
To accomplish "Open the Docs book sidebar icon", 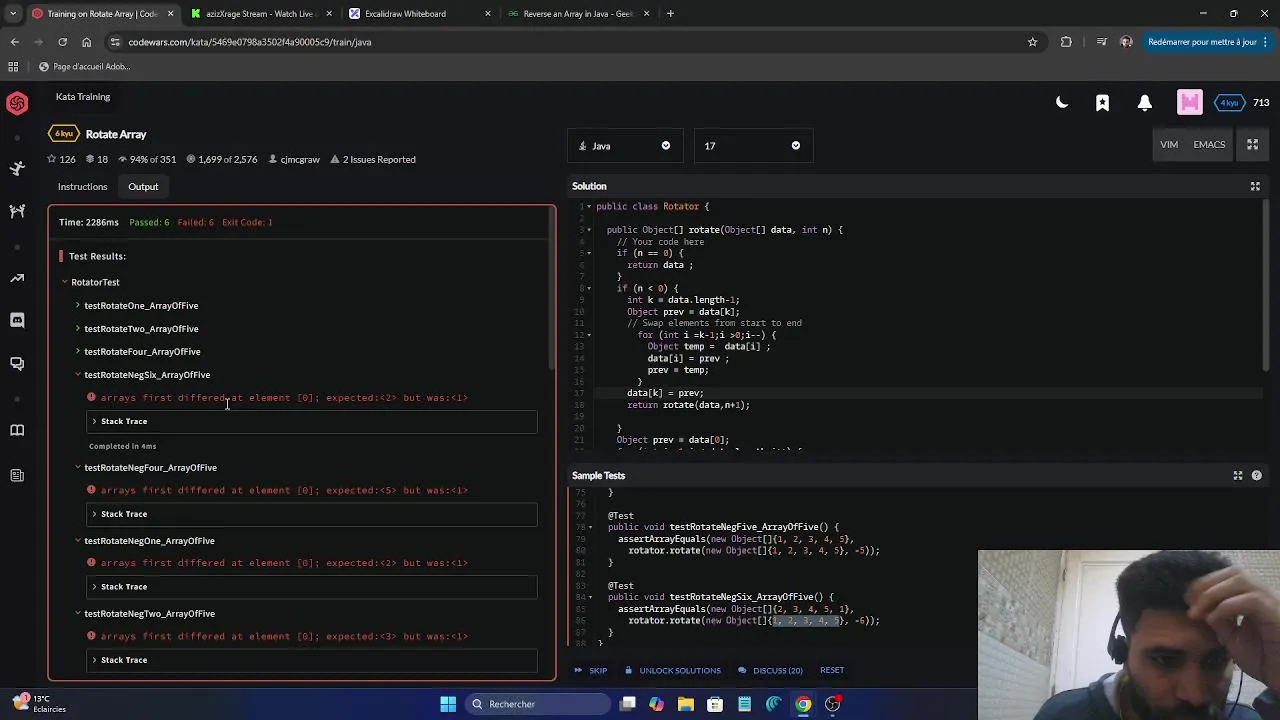I will [17, 430].
